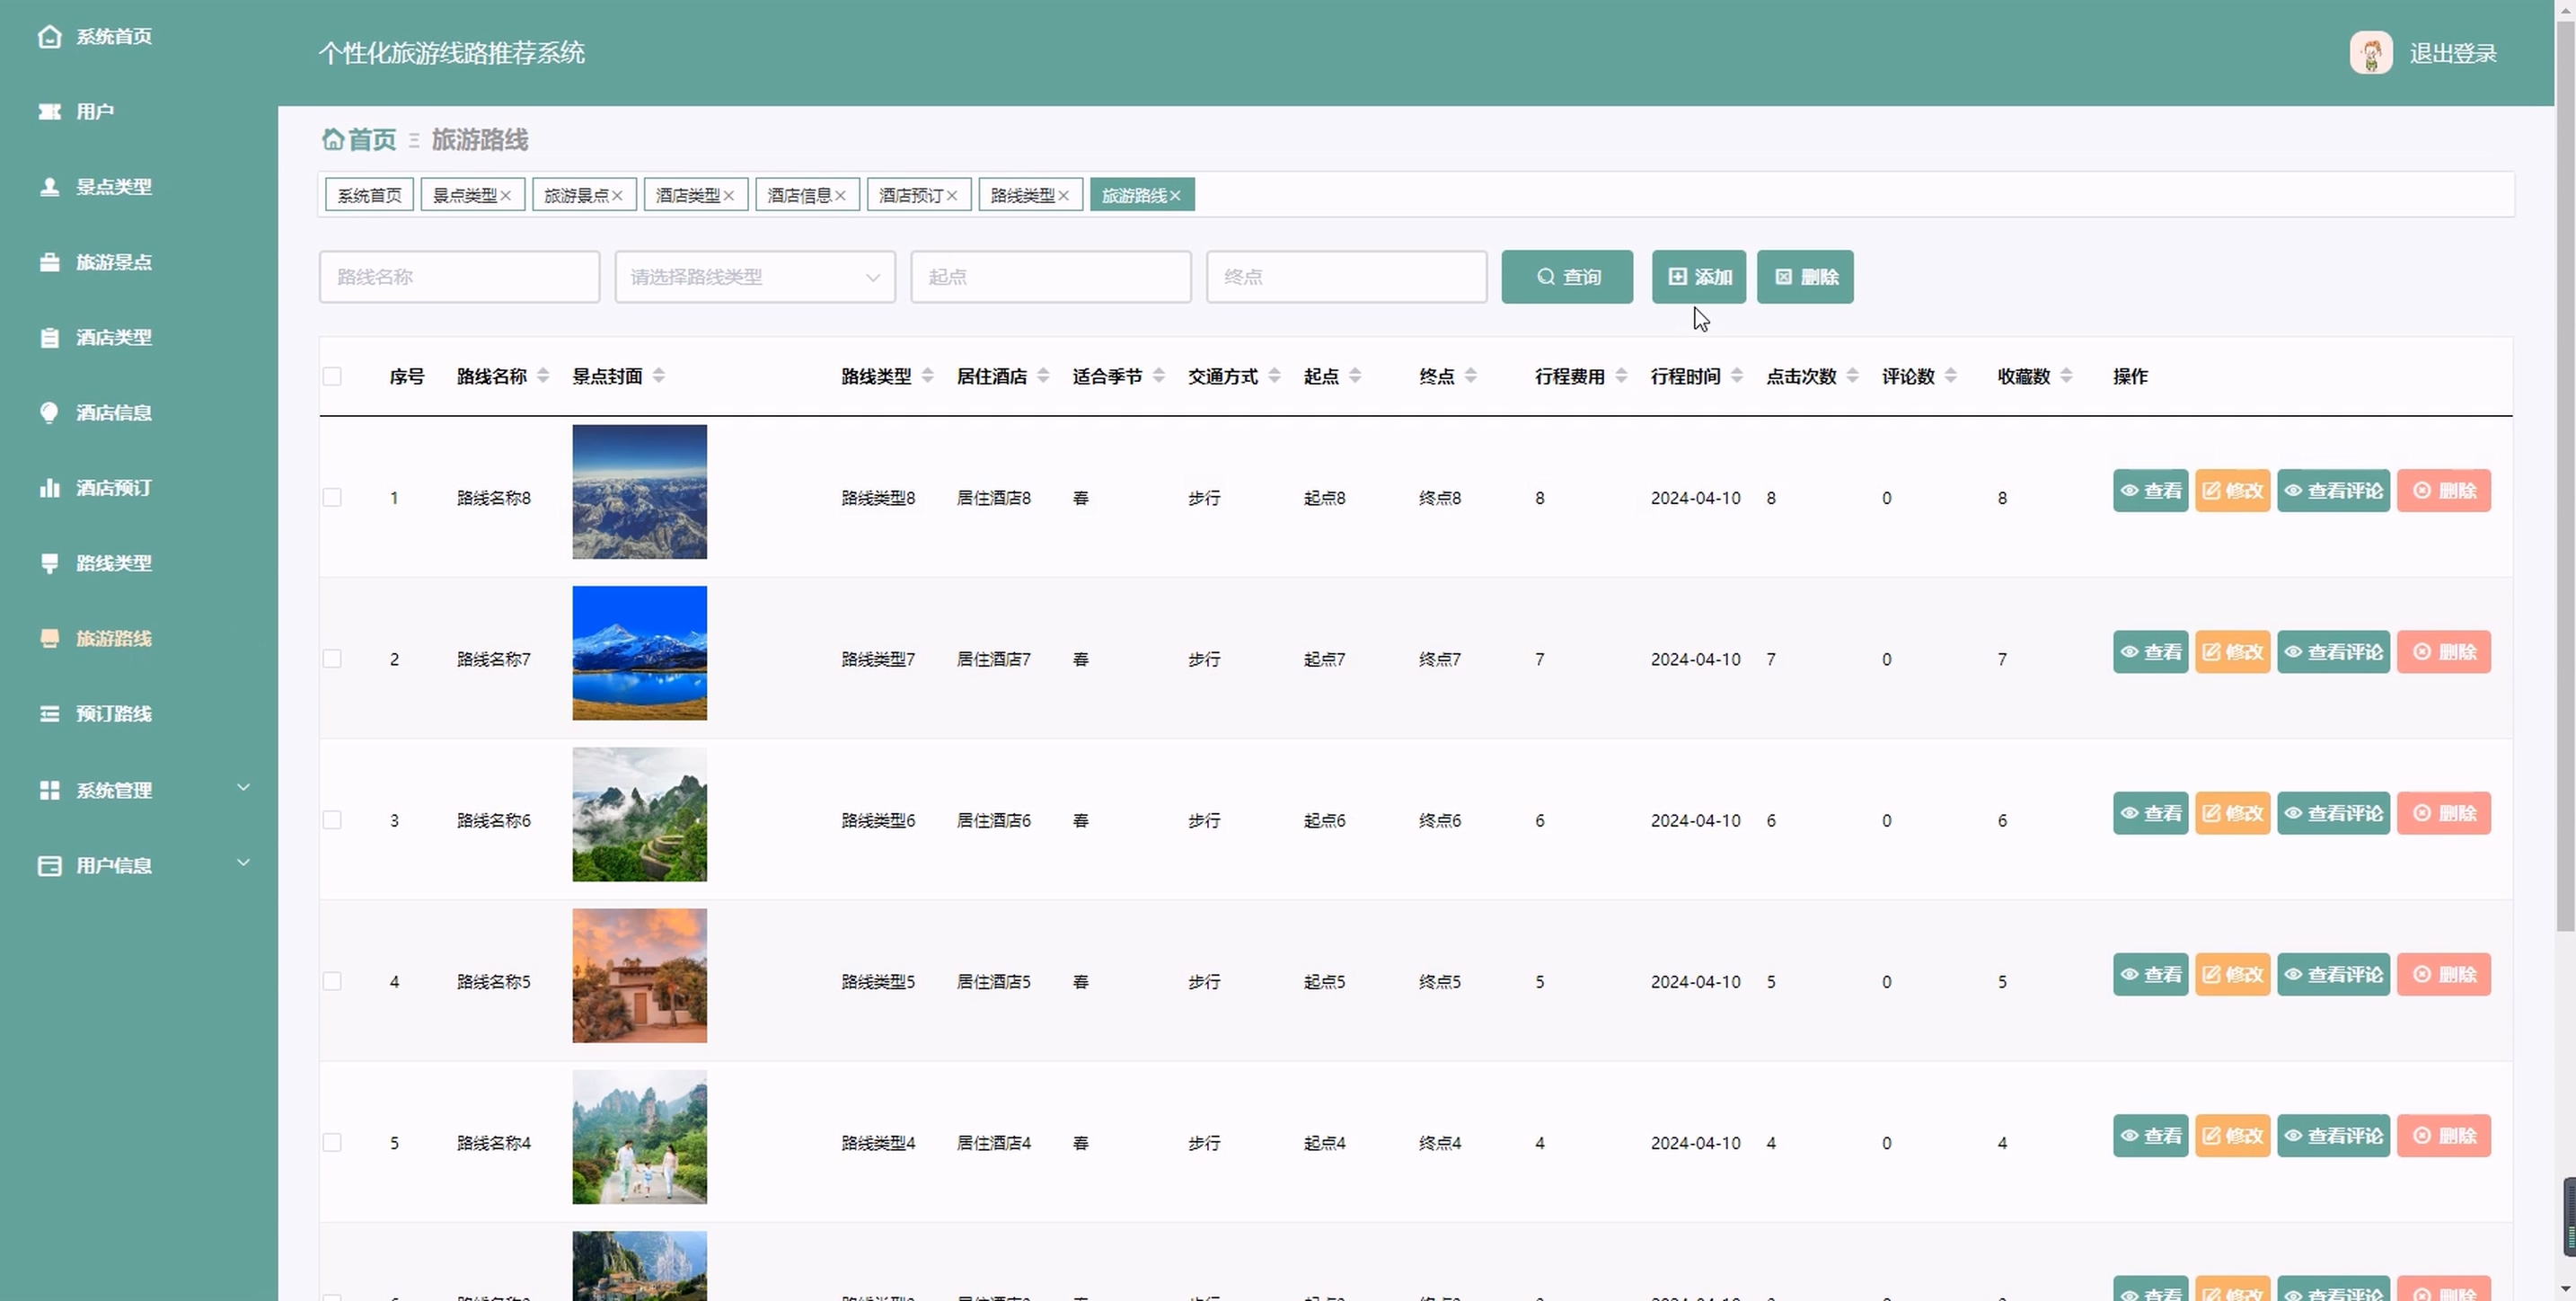Sort table by 收藏数 column
This screenshot has width=2576, height=1301.
tap(2066, 376)
